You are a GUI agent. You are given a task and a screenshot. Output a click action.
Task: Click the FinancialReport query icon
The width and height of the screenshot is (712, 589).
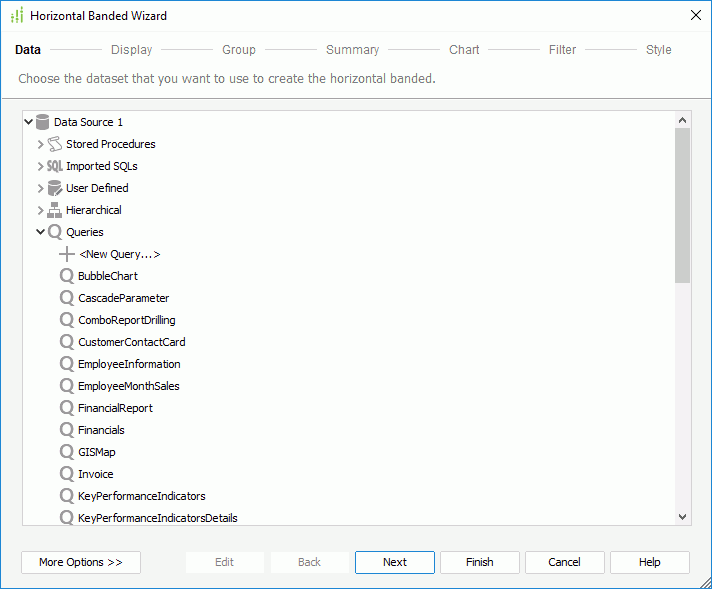click(x=67, y=408)
